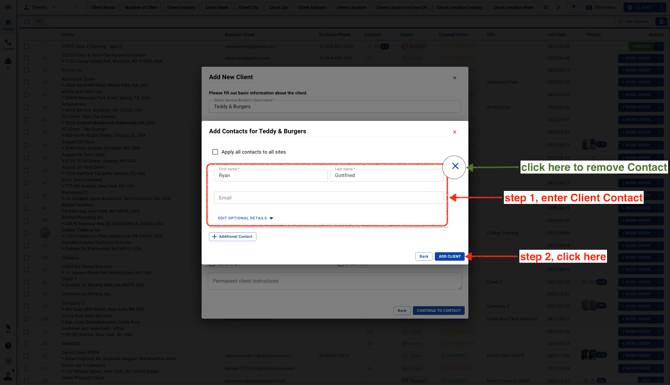Select the Acrylic Inc row checkbox

[x=26, y=70]
